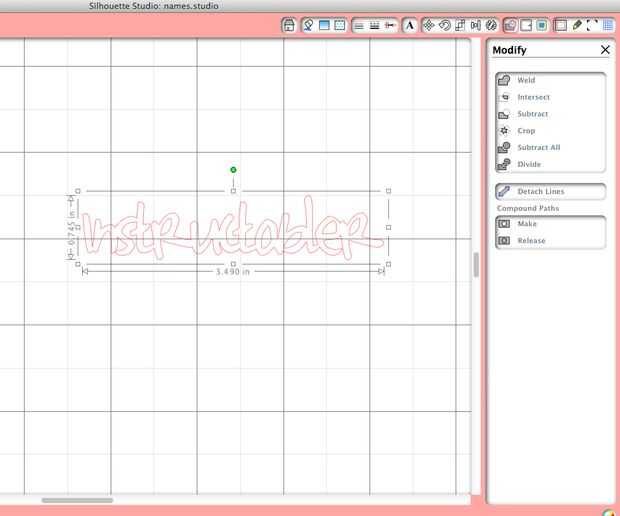Click the bottom-right selection handle
Viewport: 620px width, 516px height.
coord(388,264)
